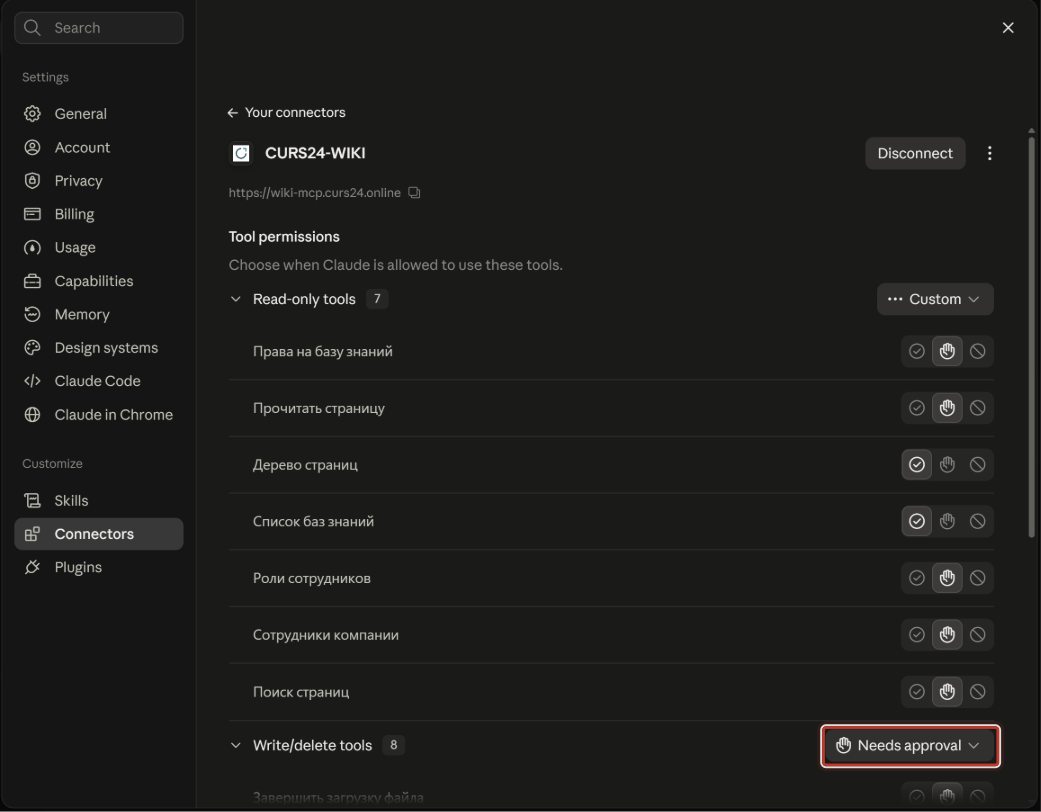The width and height of the screenshot is (1041, 812).
Task: Click the Read-only tools count badge 7
Action: [377, 299]
